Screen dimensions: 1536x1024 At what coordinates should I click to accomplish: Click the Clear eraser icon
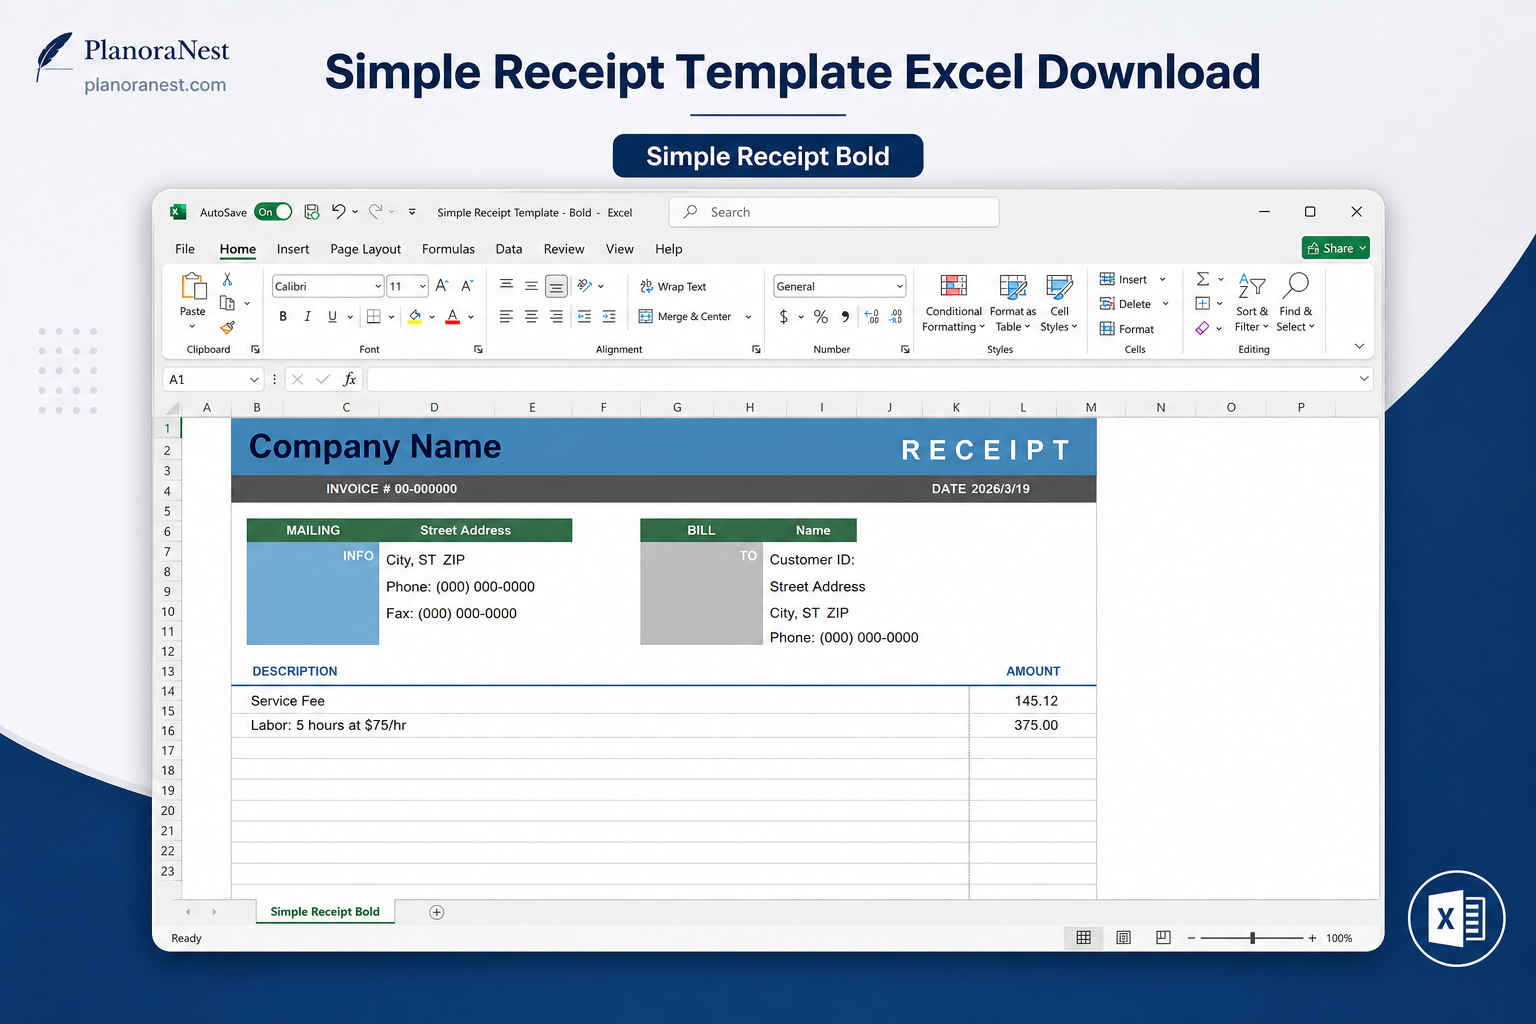pyautogui.click(x=1203, y=328)
